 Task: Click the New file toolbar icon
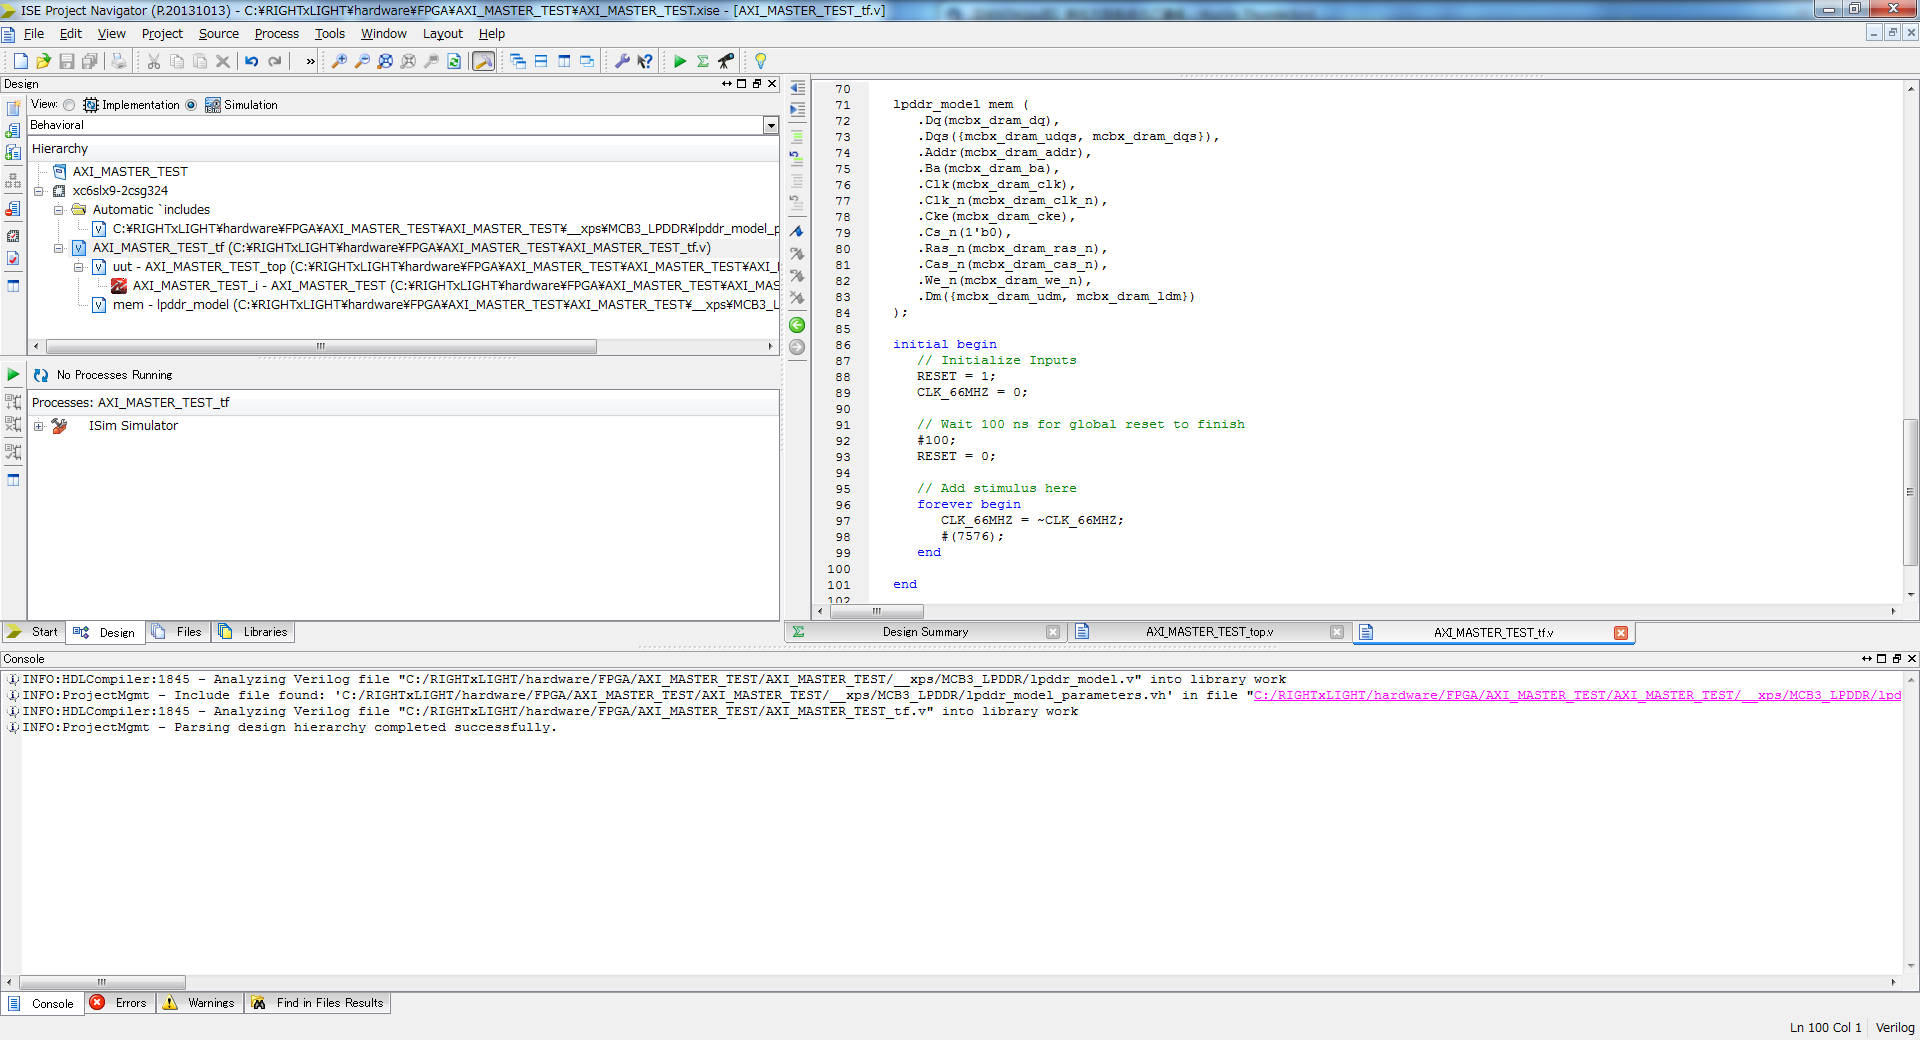pyautogui.click(x=20, y=61)
